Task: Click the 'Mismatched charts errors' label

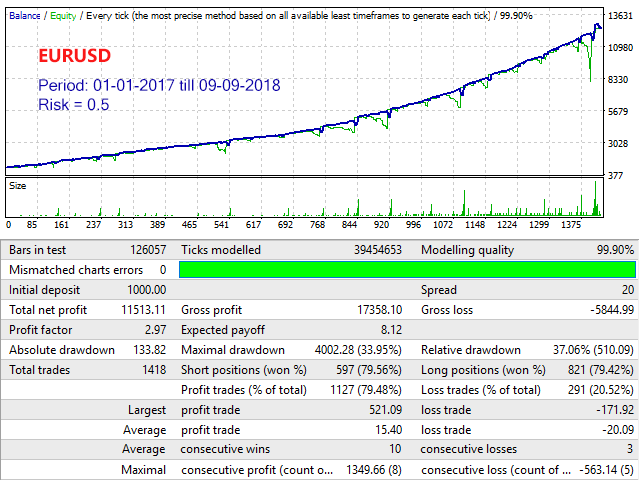Action: click(76, 270)
